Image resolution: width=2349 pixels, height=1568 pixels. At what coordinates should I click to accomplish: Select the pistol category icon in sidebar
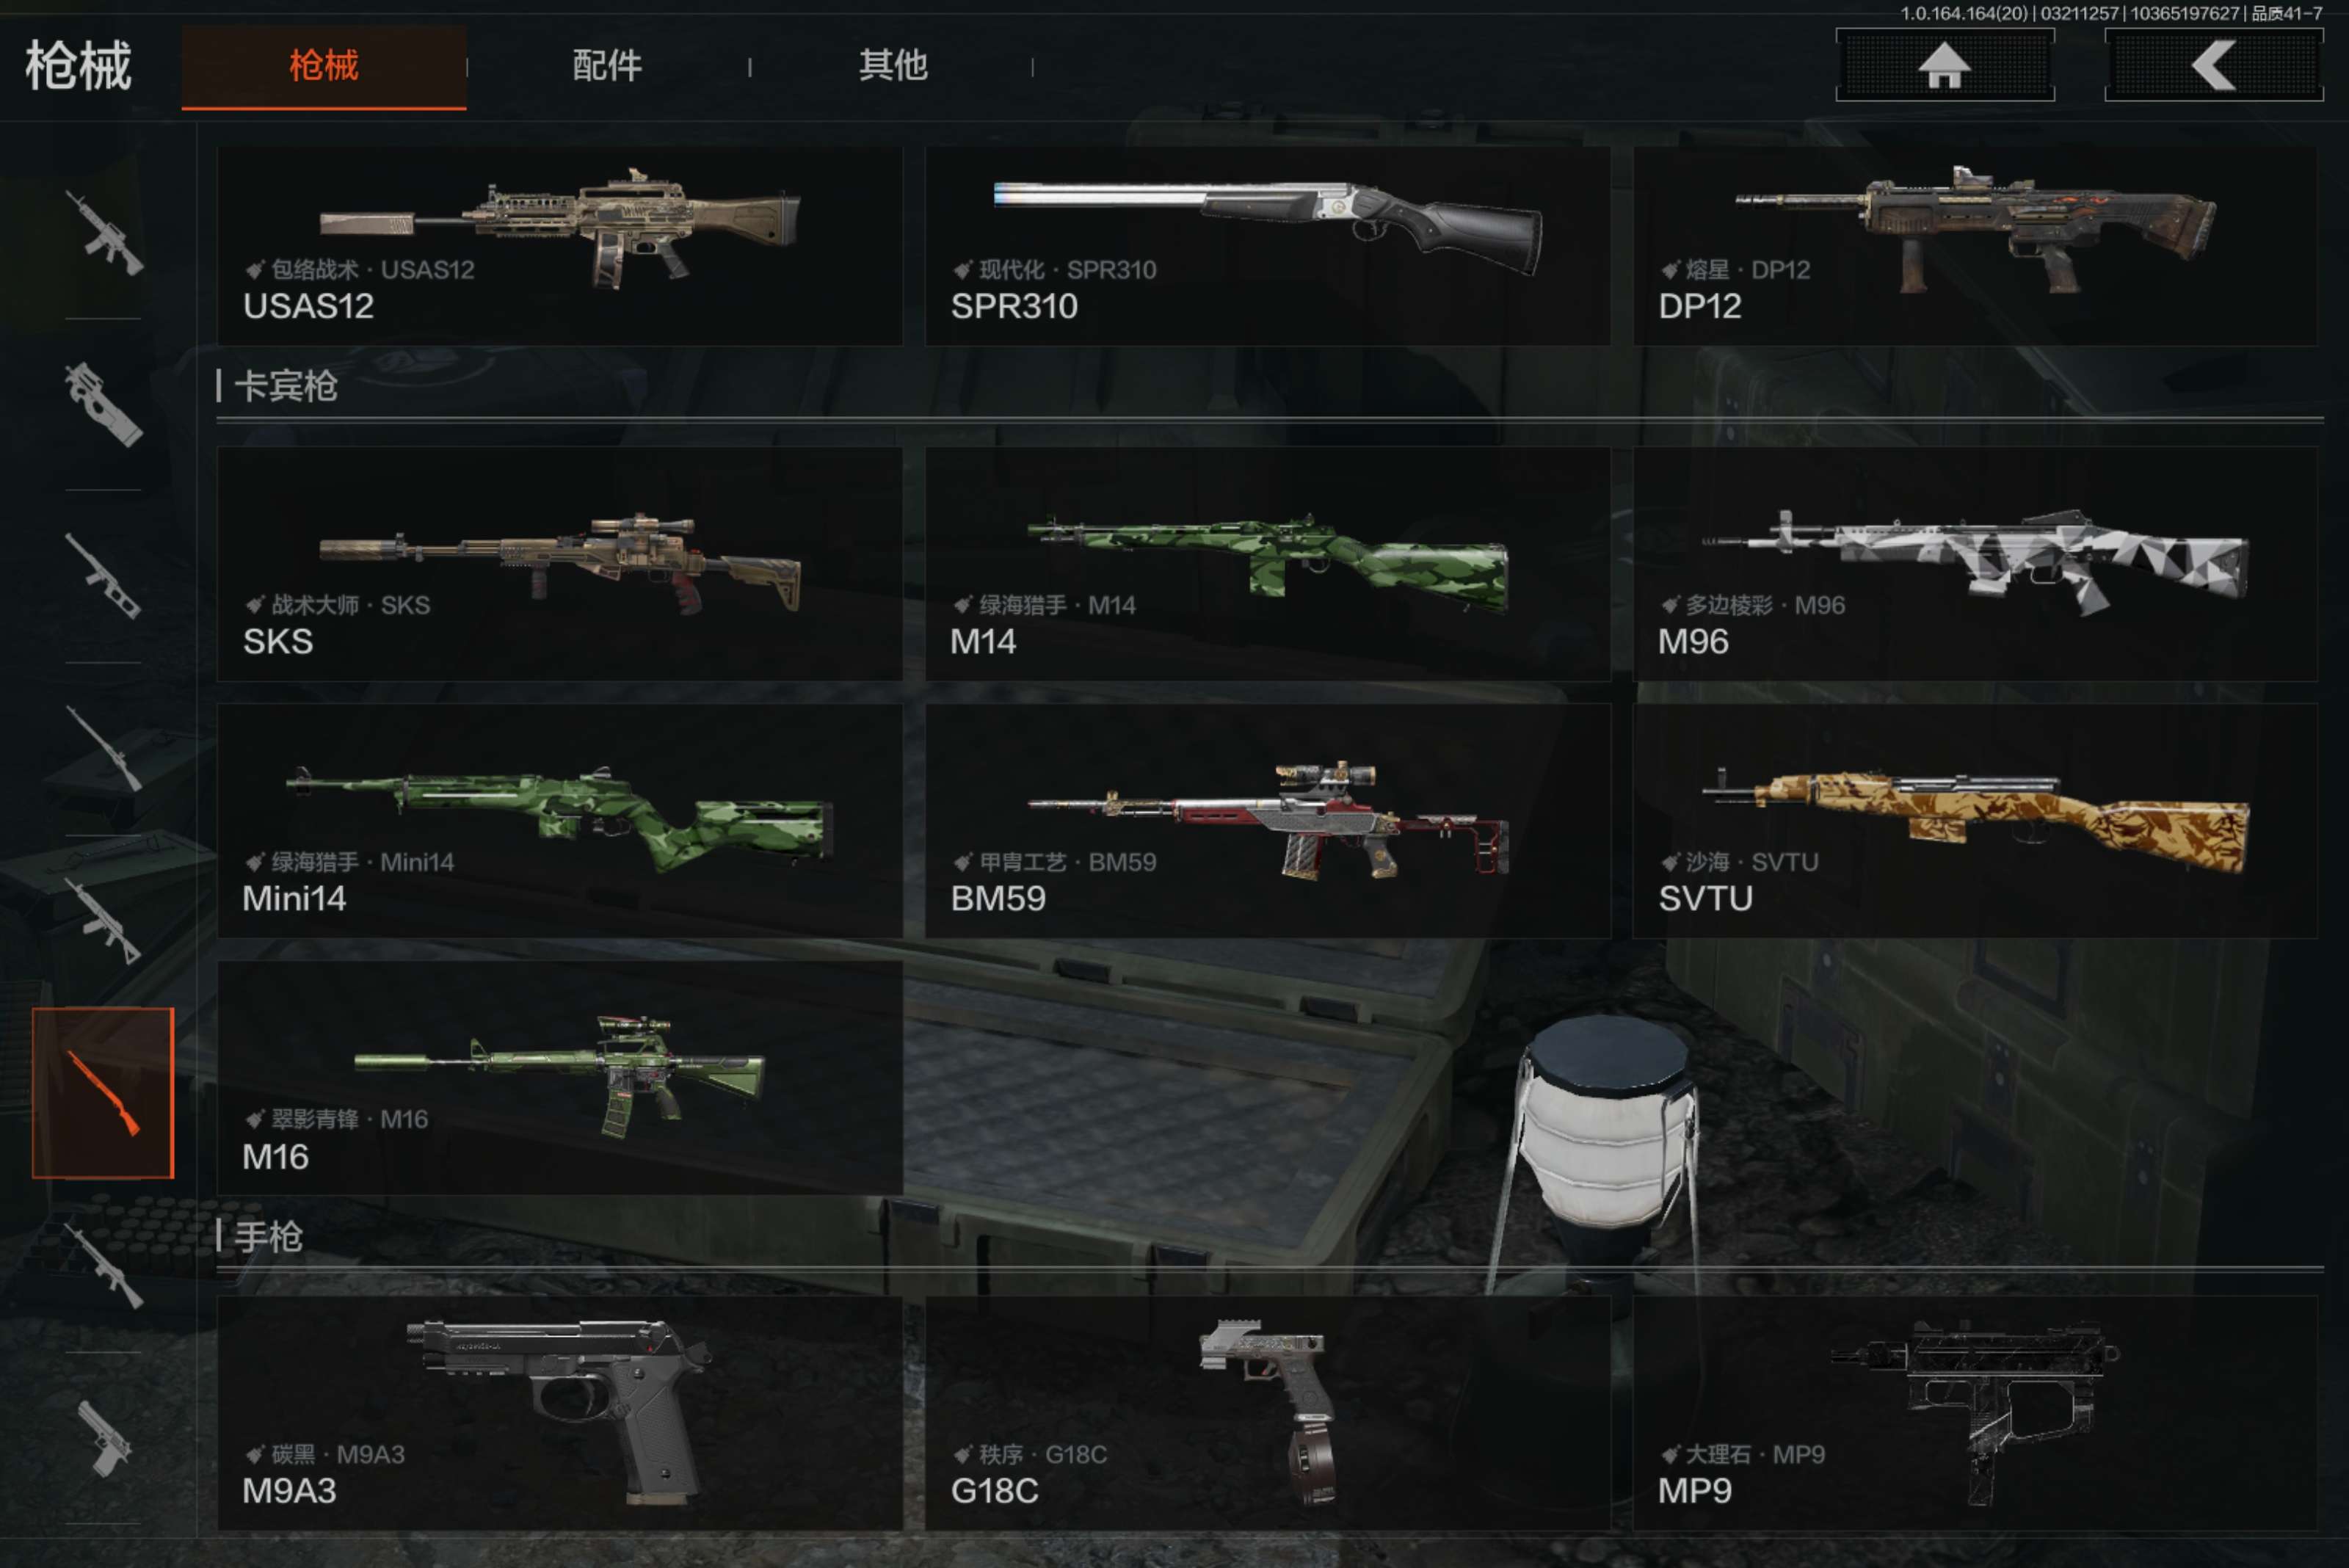point(104,1438)
